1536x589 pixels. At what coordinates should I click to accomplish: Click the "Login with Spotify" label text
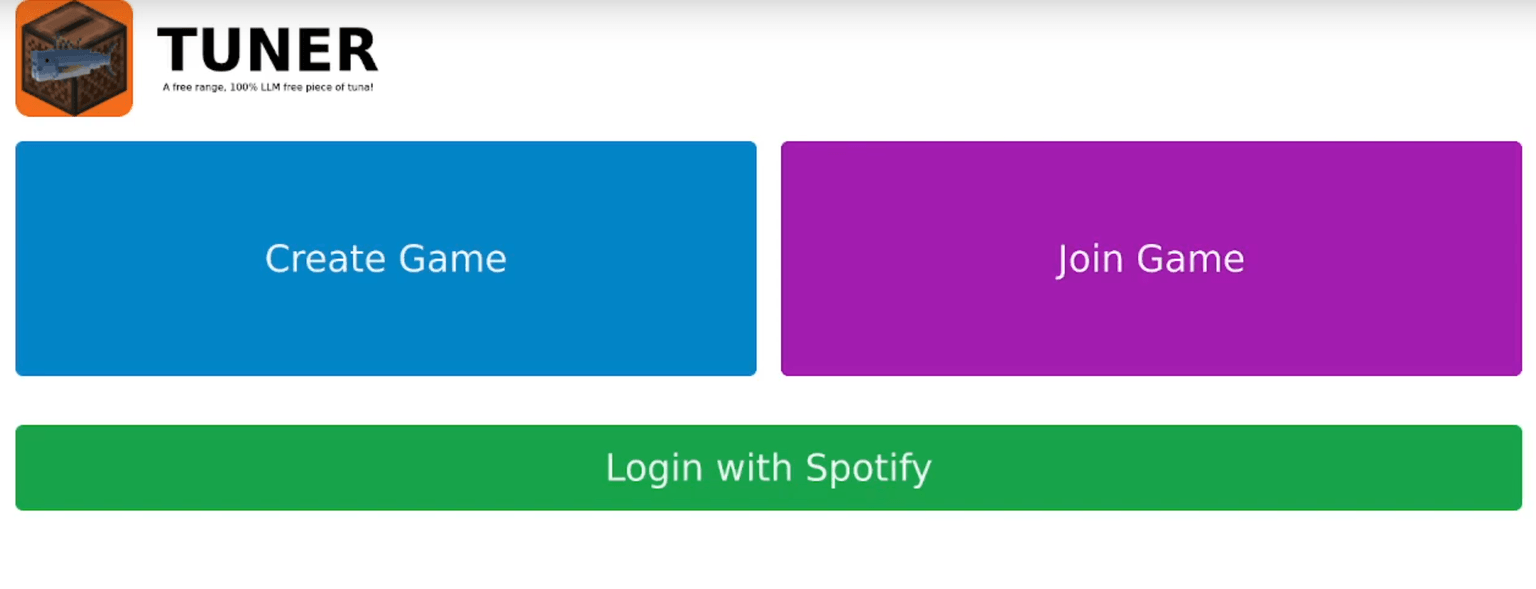tap(768, 468)
